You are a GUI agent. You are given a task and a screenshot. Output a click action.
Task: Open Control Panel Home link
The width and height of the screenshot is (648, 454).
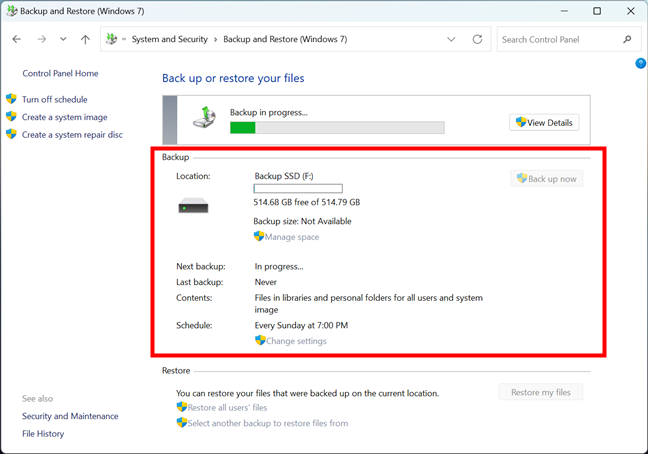click(x=60, y=74)
